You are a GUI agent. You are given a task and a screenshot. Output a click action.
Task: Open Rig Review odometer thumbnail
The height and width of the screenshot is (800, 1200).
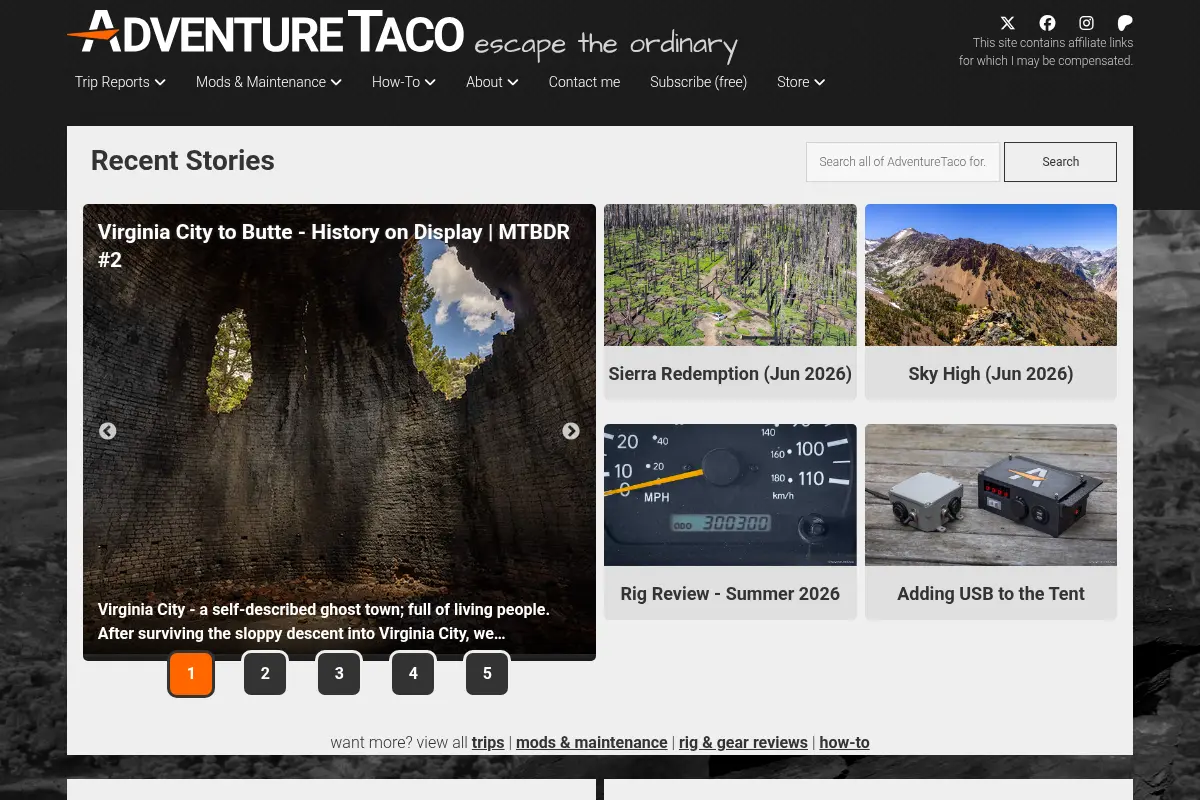click(730, 495)
